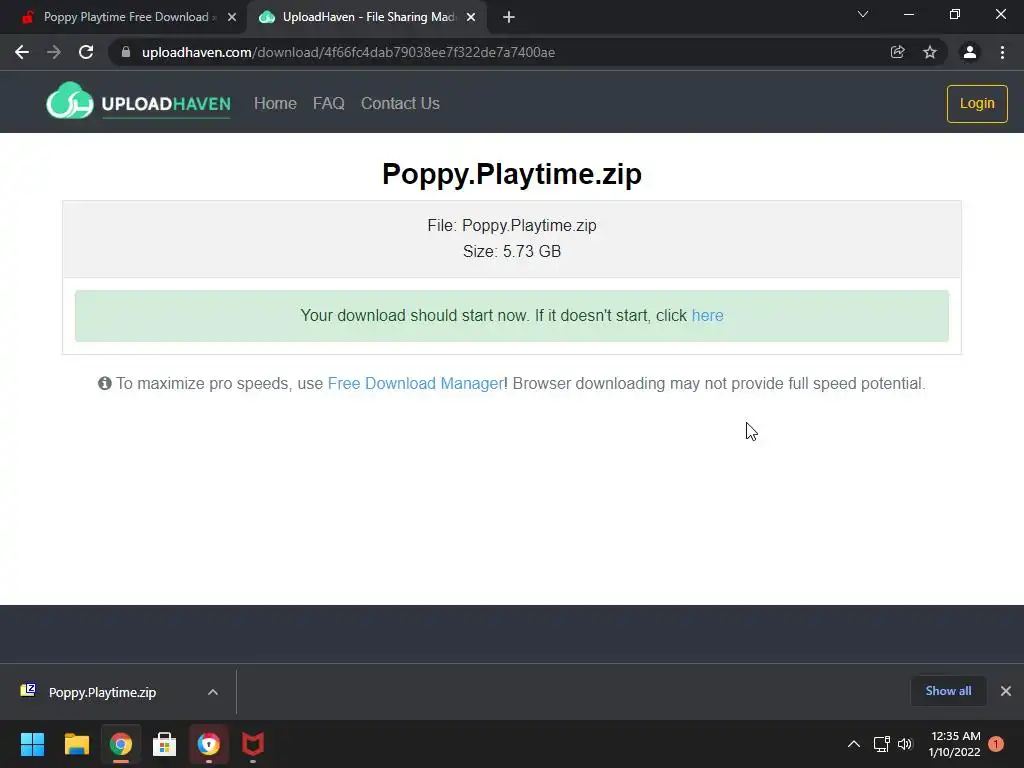Click the volume speaker icon
Viewport: 1024px width, 768px height.
905,744
